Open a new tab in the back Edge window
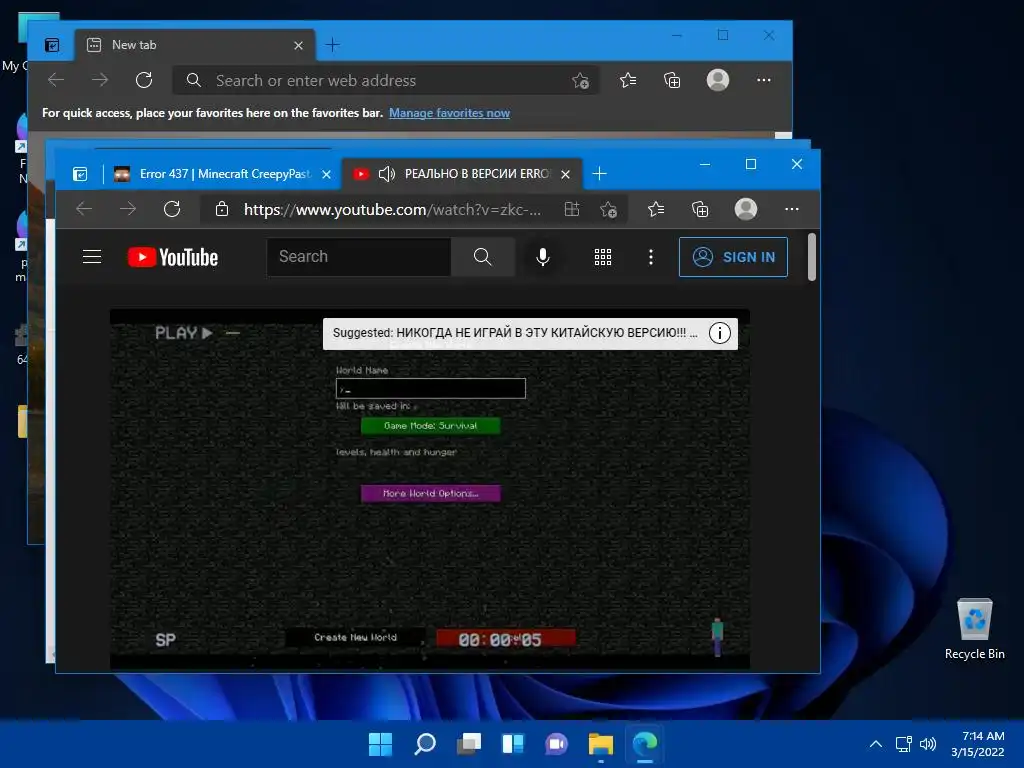 click(x=332, y=45)
